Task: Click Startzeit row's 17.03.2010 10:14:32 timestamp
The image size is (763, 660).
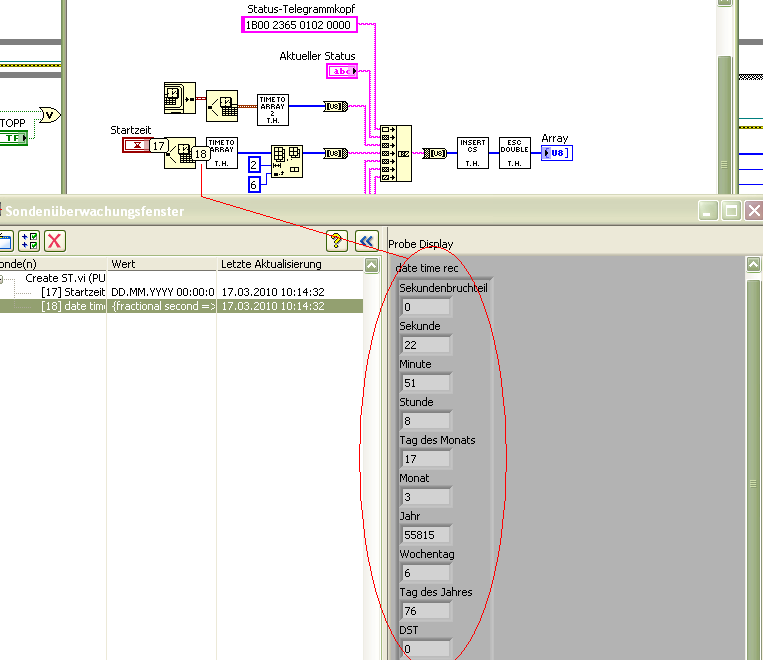Action: click(273, 292)
